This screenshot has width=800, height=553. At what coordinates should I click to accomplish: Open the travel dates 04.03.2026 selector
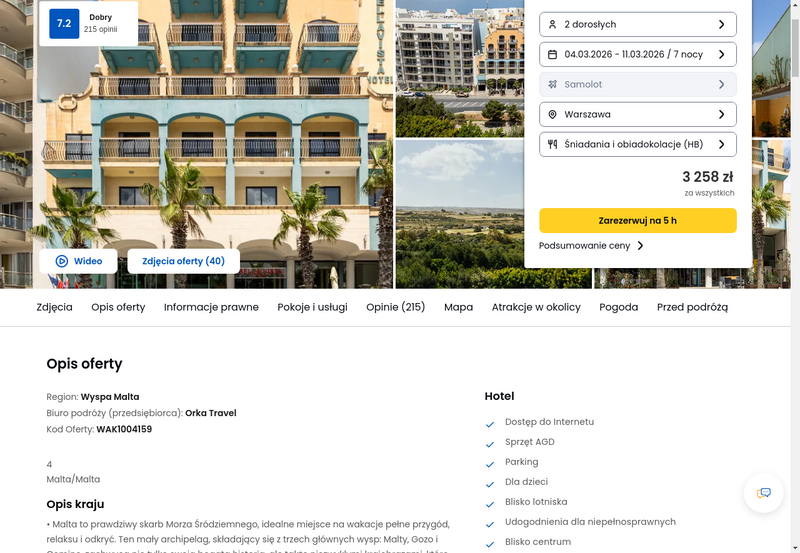pyautogui.click(x=638, y=55)
